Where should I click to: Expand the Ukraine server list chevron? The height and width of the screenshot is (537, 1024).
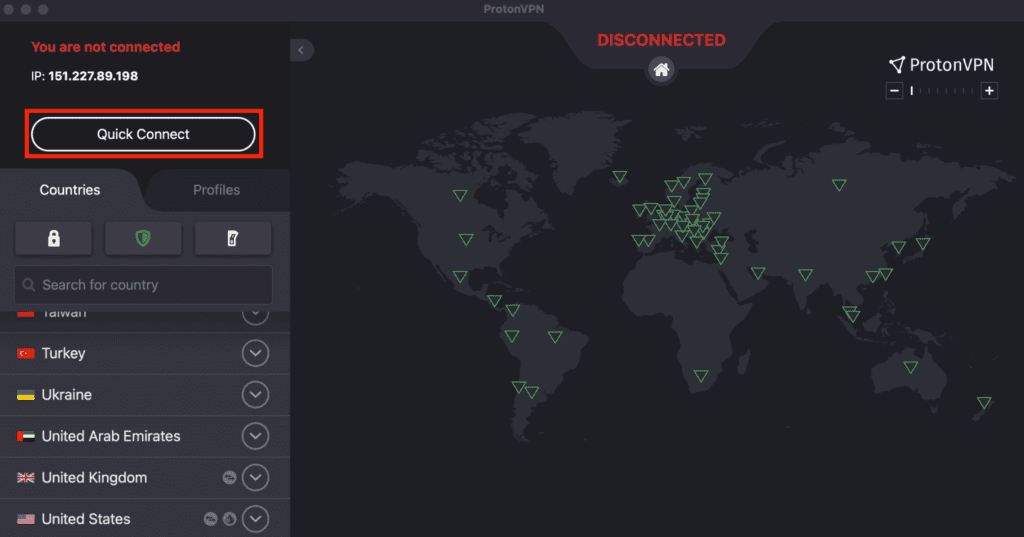tap(255, 395)
